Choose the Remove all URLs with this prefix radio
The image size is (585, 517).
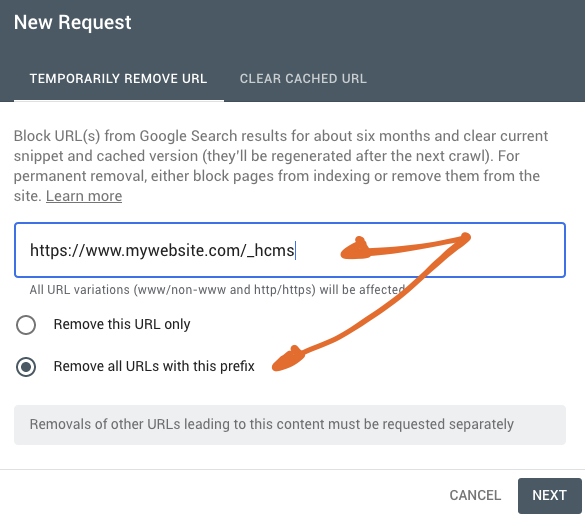point(26,367)
